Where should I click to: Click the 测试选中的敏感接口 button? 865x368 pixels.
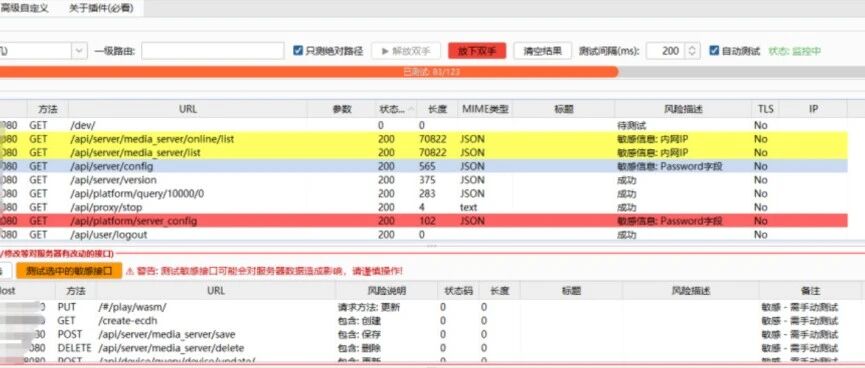[69, 271]
